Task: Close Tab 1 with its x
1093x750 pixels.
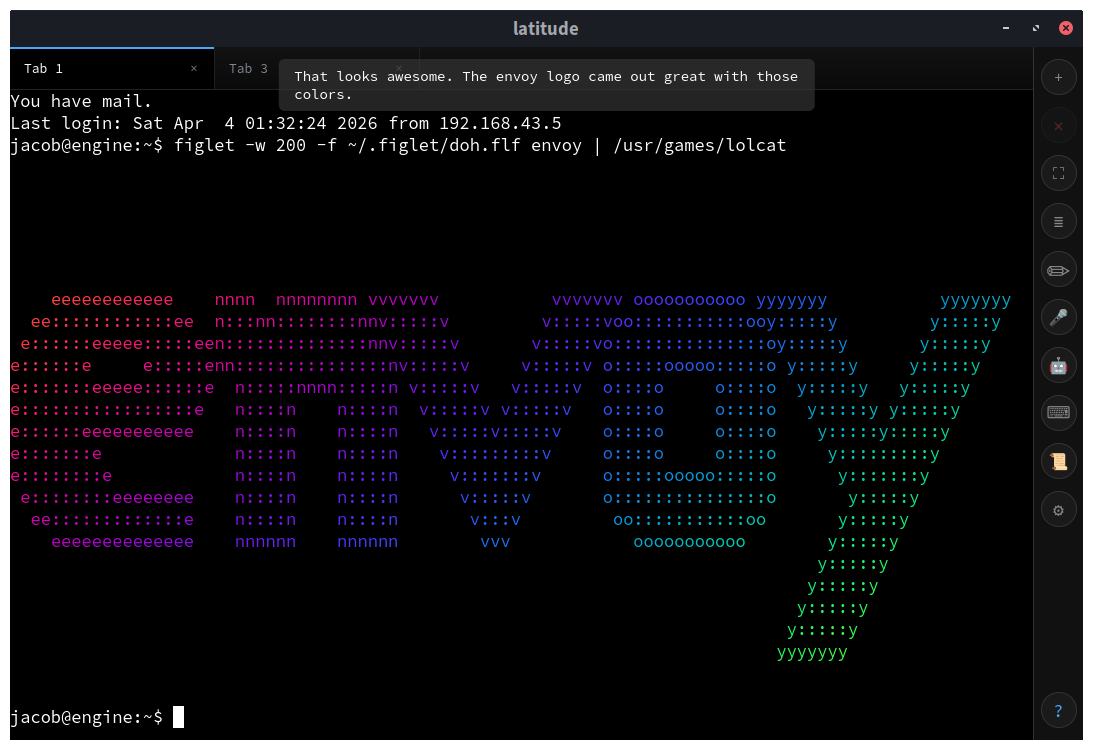Action: pos(194,68)
